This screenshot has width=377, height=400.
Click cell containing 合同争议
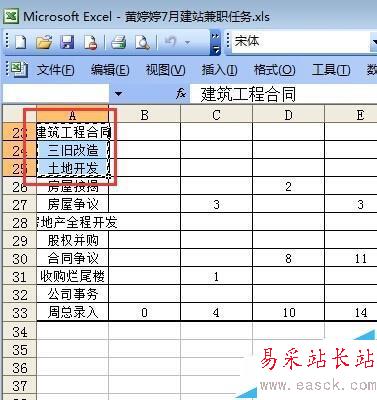click(x=72, y=258)
